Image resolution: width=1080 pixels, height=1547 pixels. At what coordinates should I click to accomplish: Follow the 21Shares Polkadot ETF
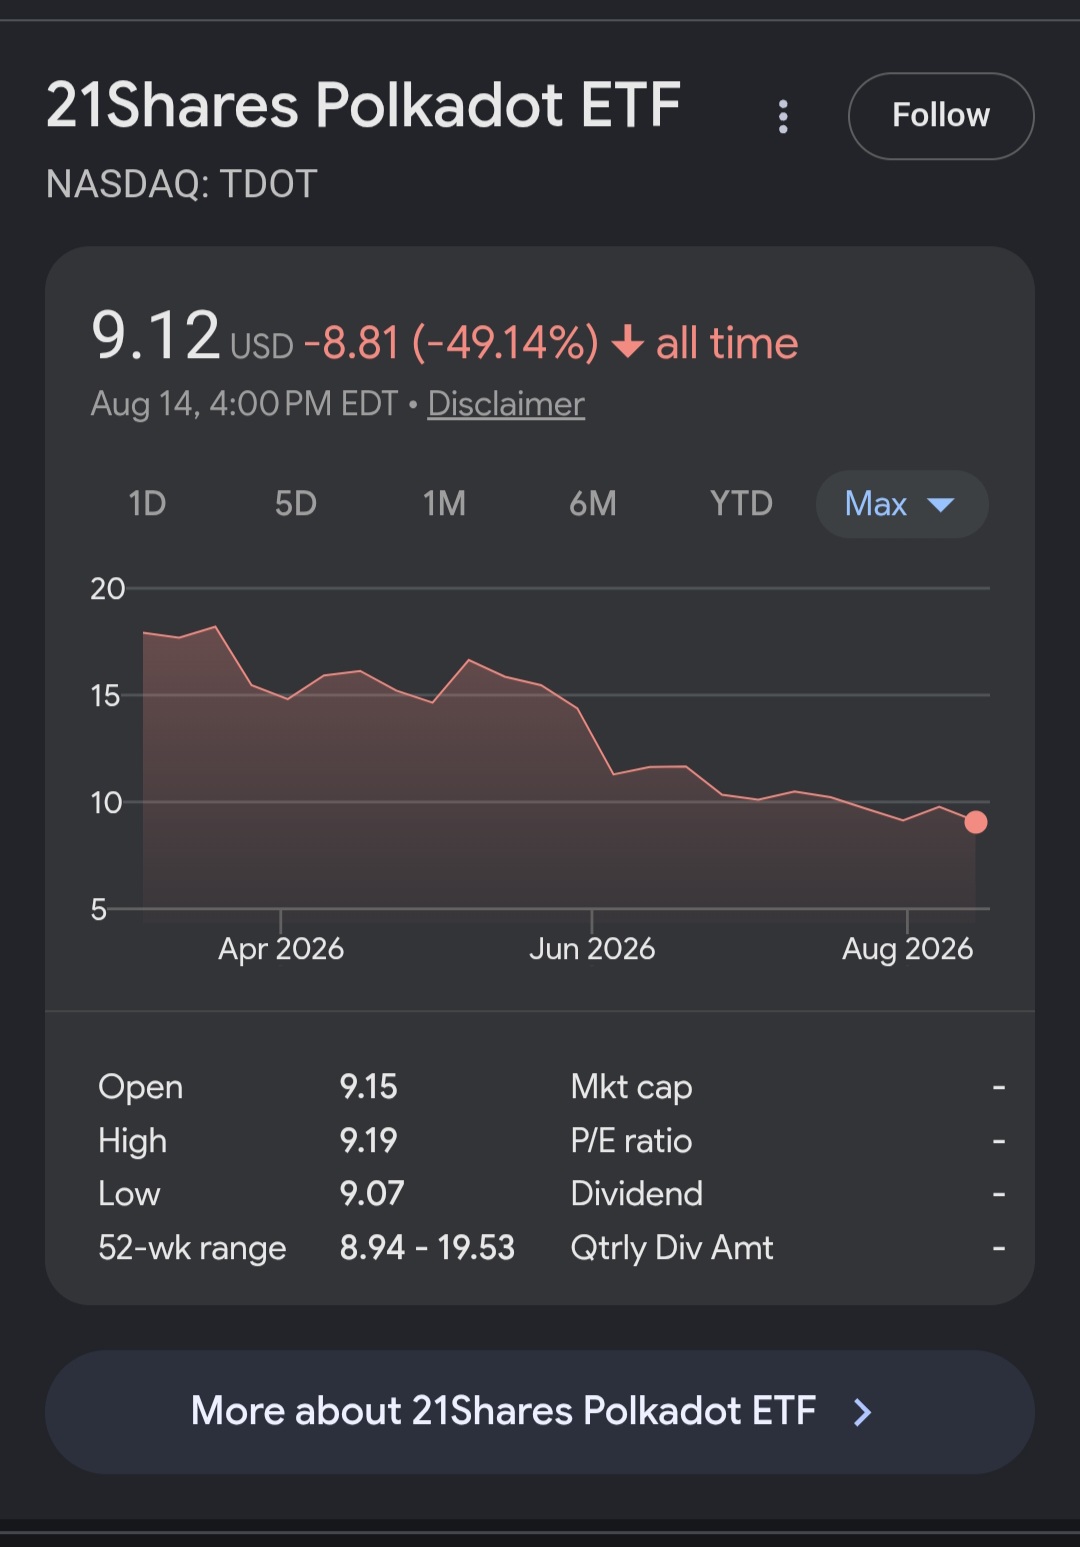tap(941, 116)
